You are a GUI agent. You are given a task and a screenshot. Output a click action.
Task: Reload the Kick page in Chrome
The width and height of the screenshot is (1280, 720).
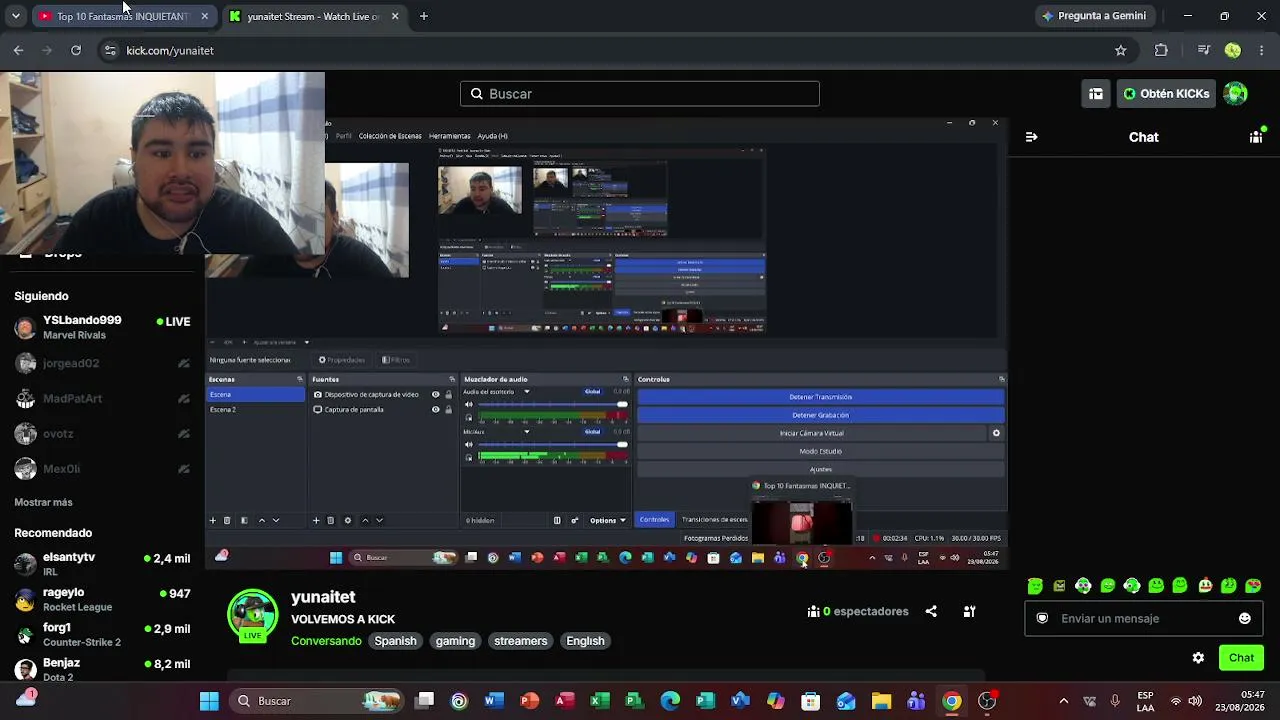pyautogui.click(x=76, y=50)
